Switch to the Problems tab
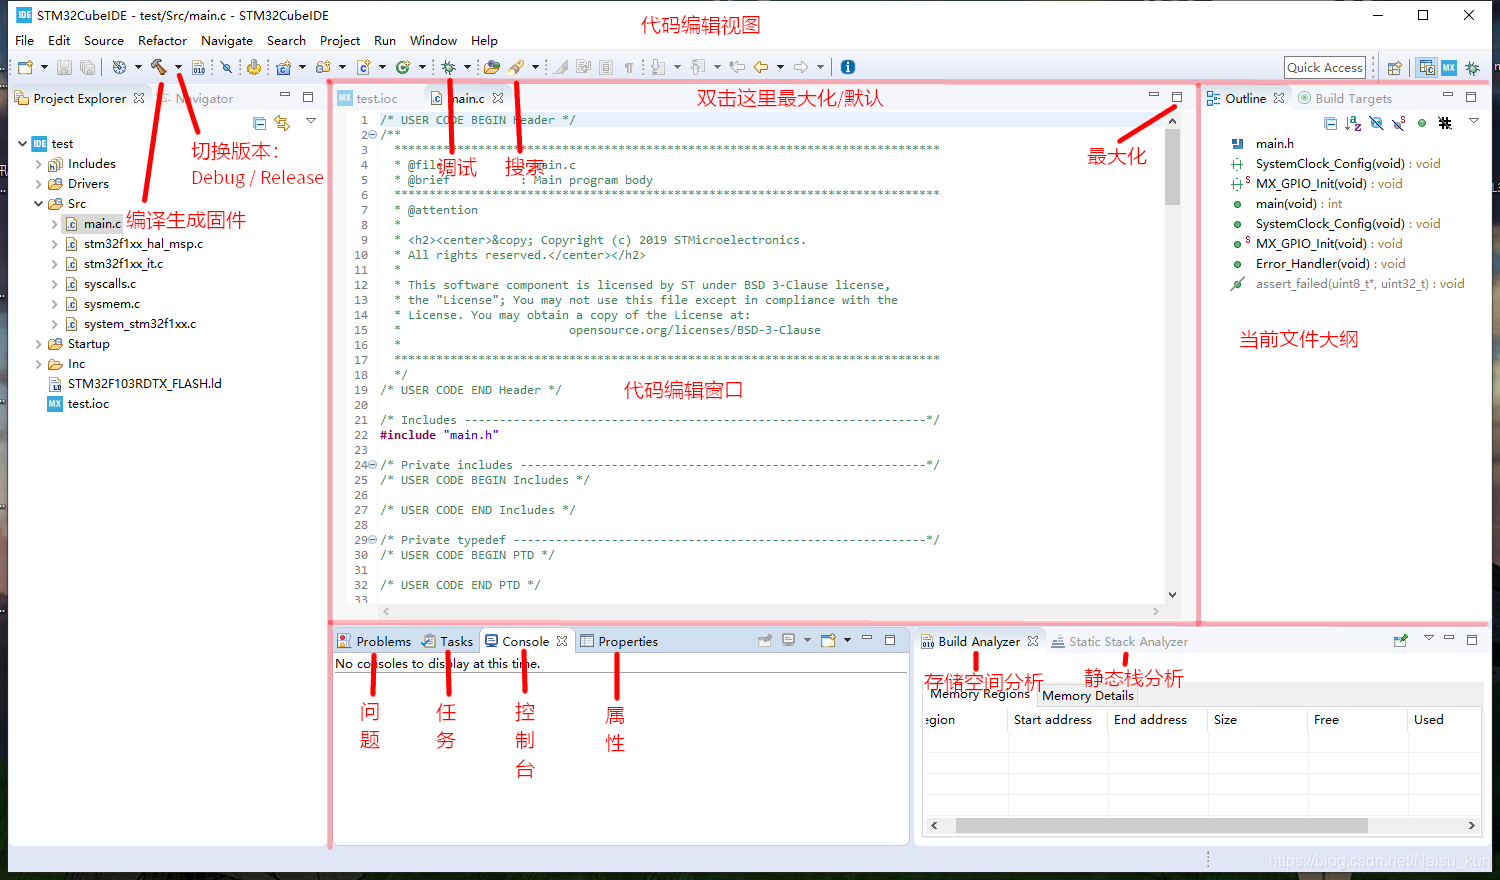Viewport: 1500px width, 880px height. tap(374, 641)
